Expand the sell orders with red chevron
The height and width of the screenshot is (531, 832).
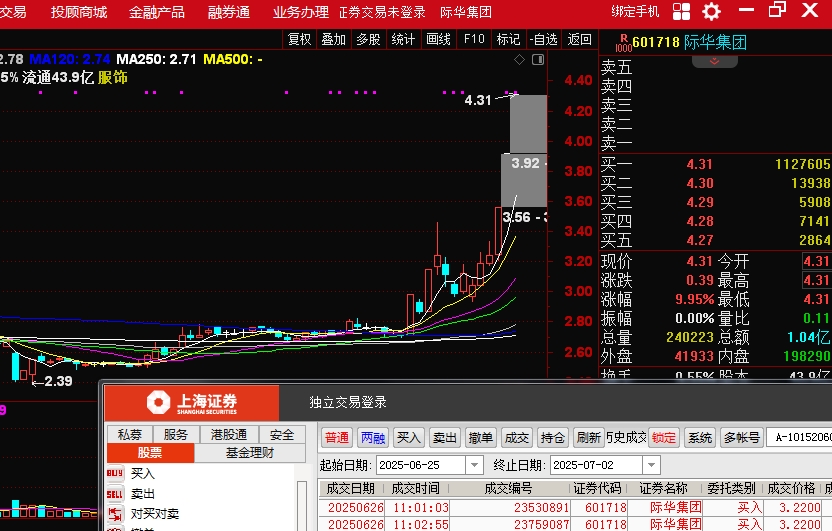[x=714, y=61]
